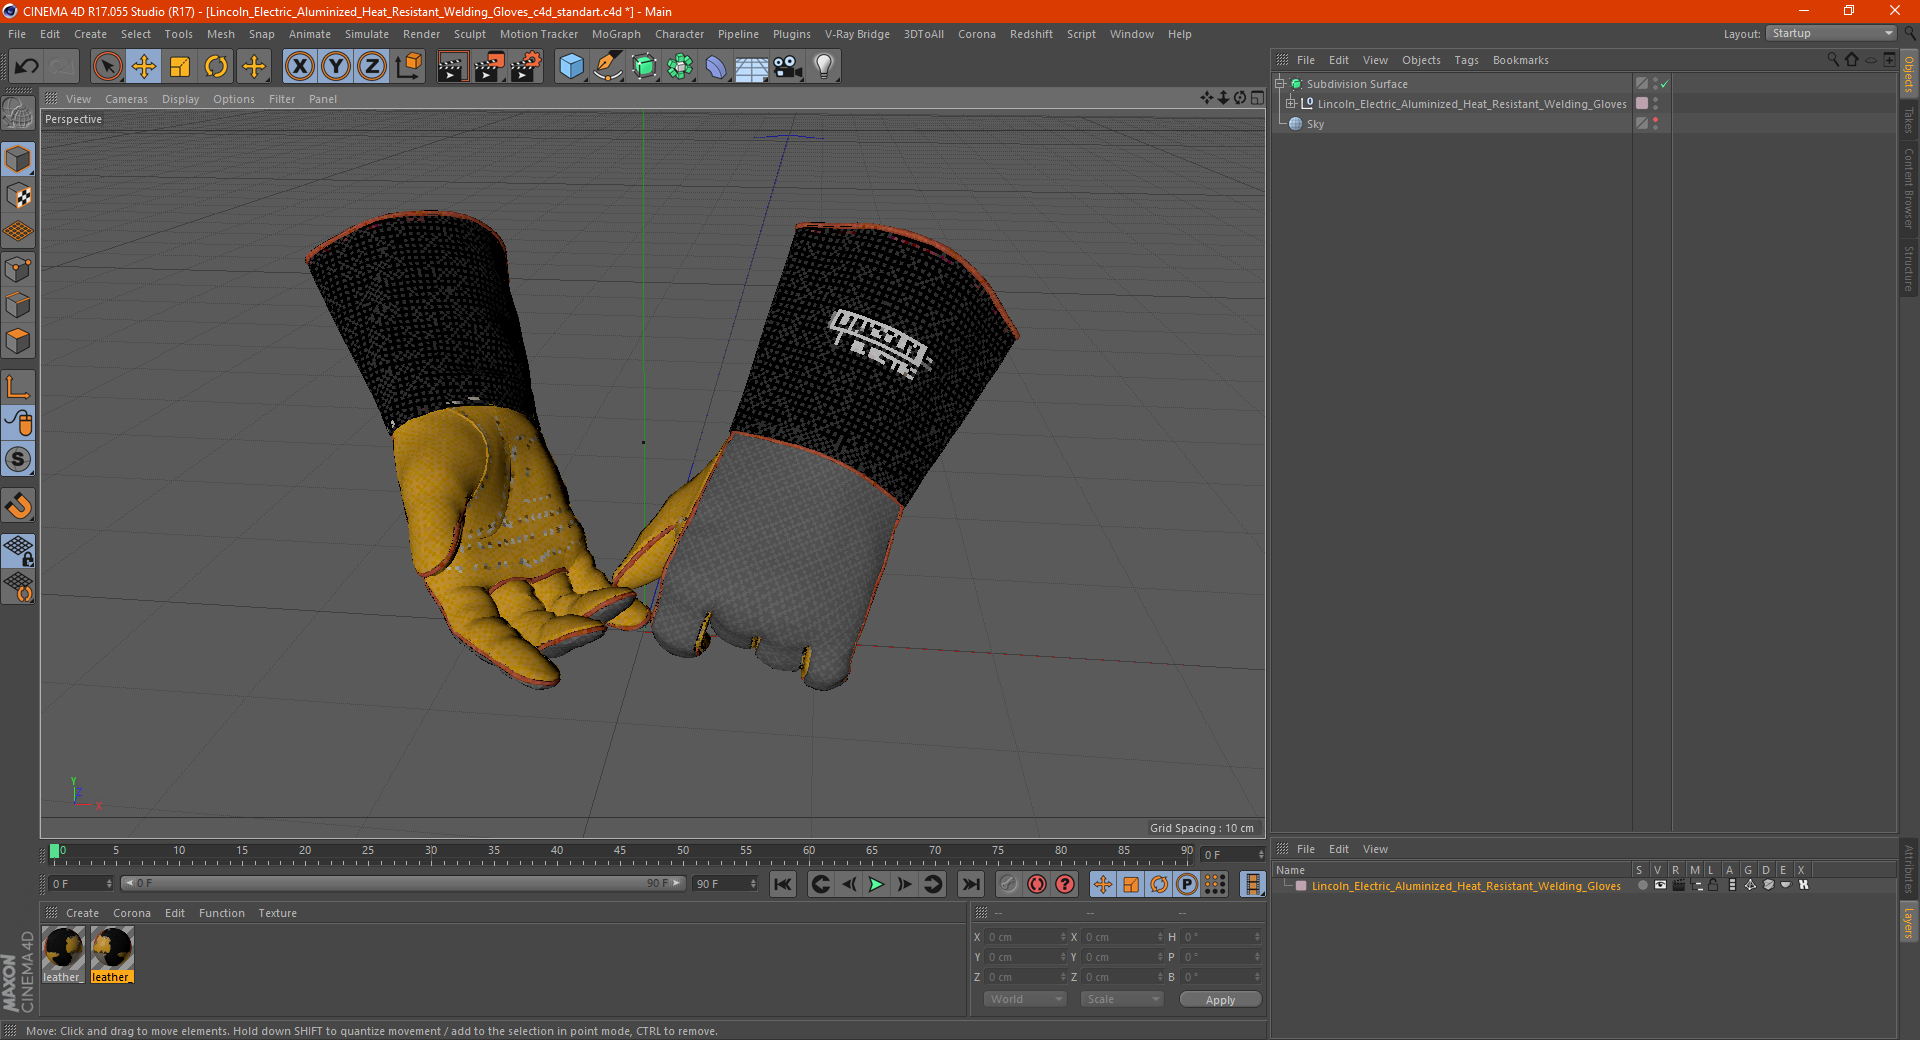The width and height of the screenshot is (1920, 1040).
Task: Select Polygons mode icon
Action: [19, 341]
